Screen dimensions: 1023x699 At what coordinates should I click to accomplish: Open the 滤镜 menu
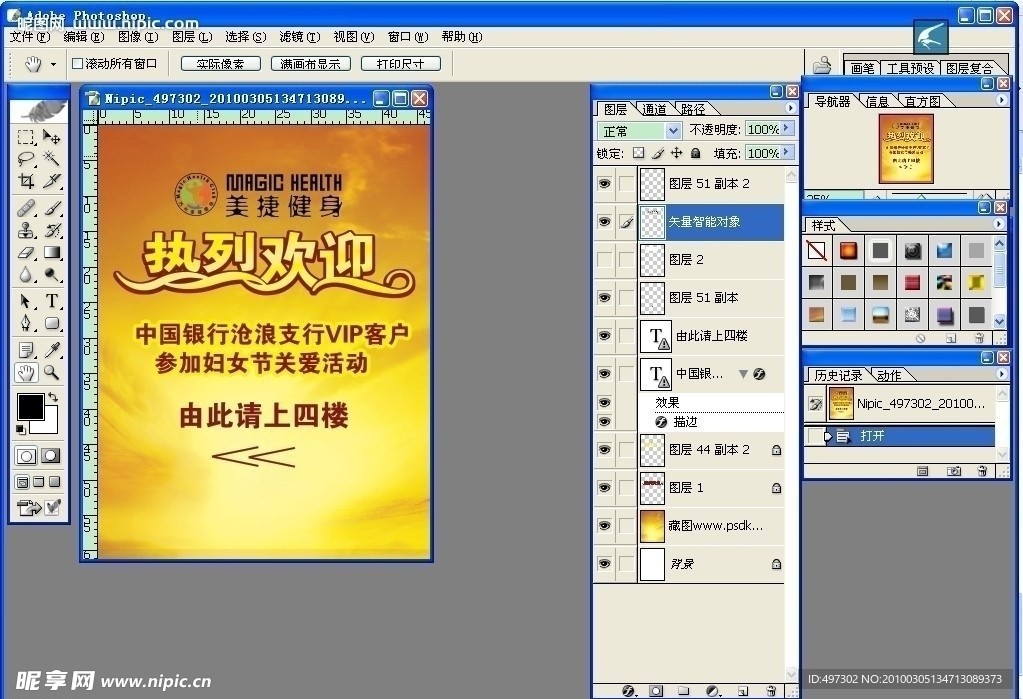click(299, 37)
